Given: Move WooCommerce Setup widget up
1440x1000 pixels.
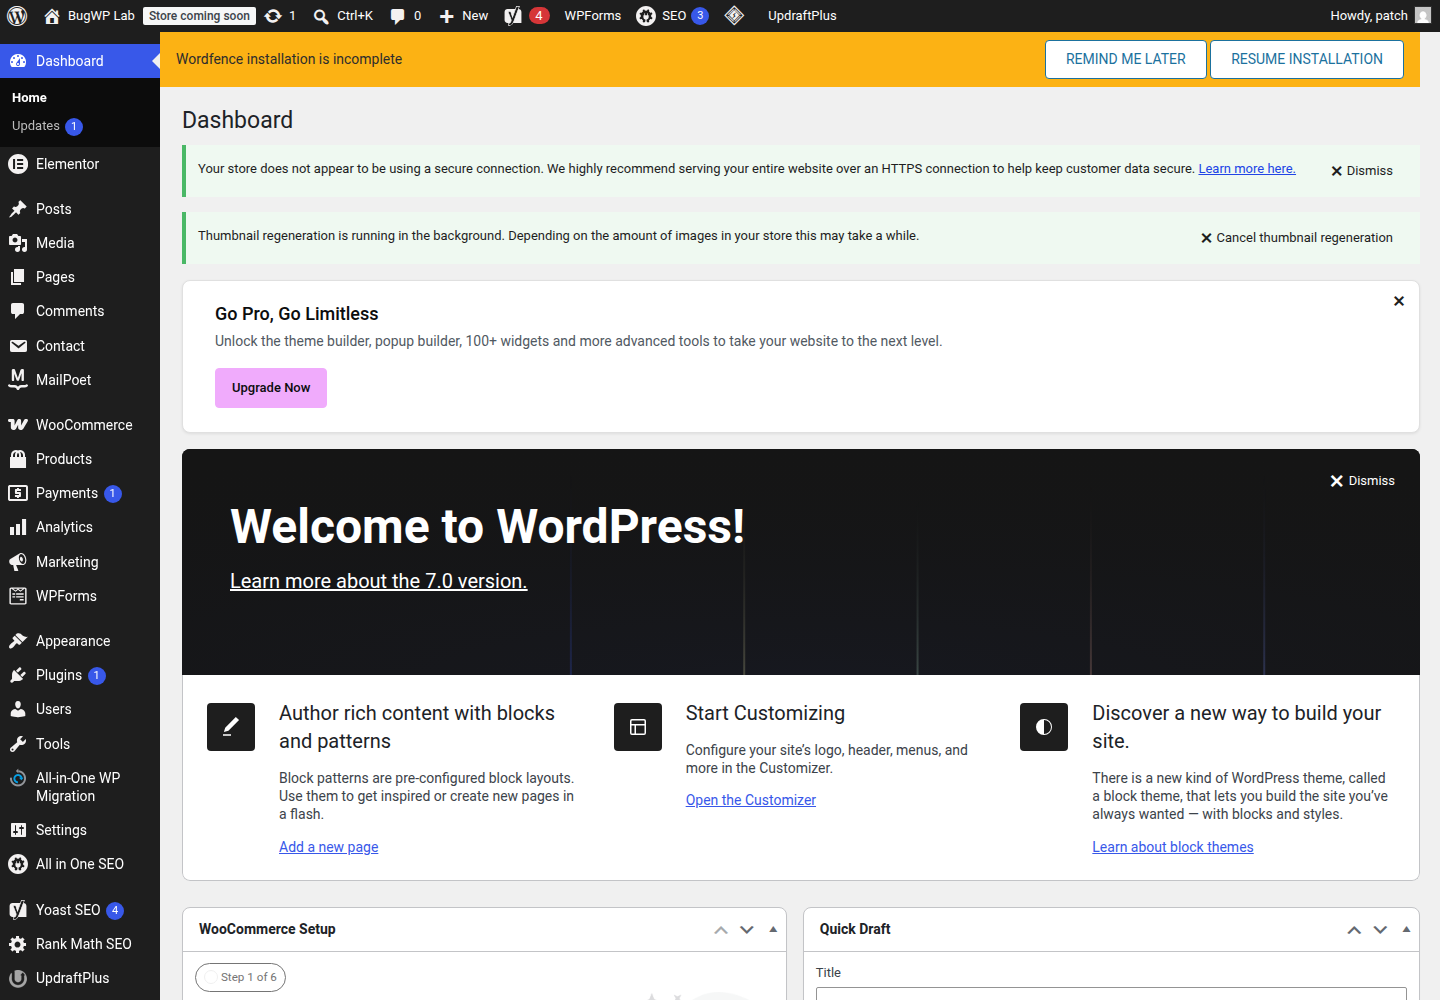Looking at the screenshot, I should pos(721,930).
